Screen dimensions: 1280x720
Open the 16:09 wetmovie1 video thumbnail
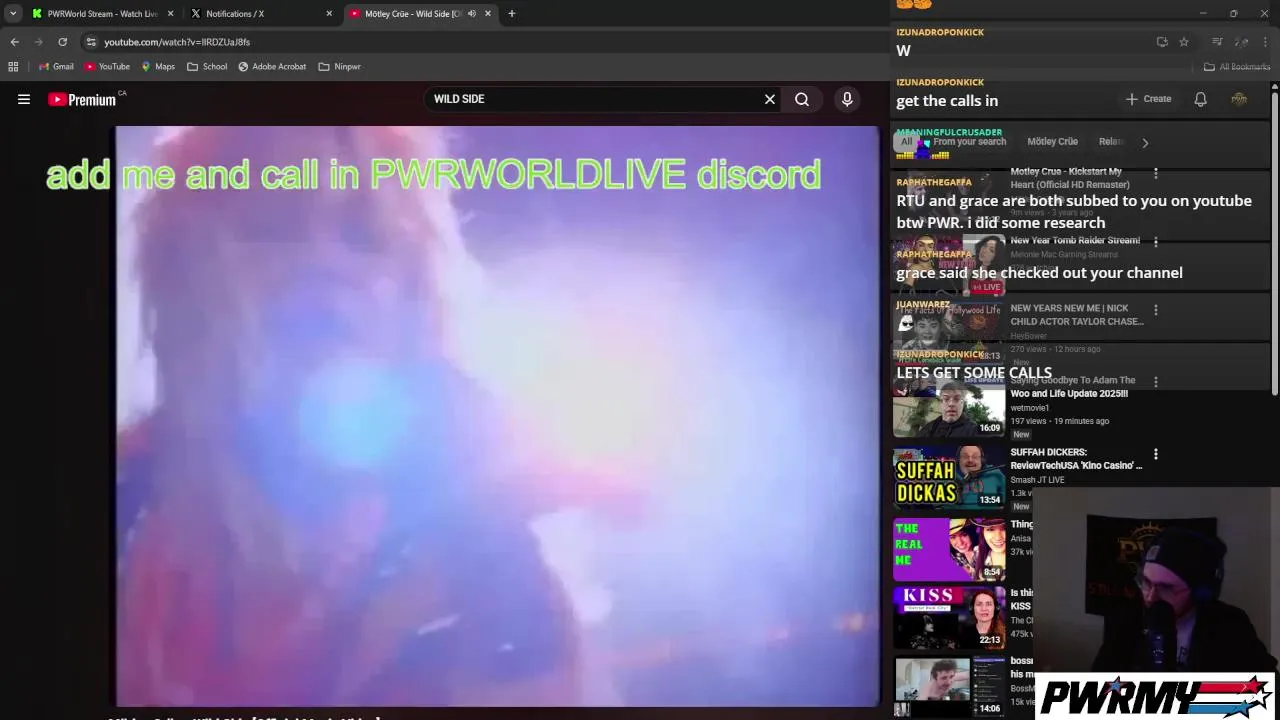(949, 406)
